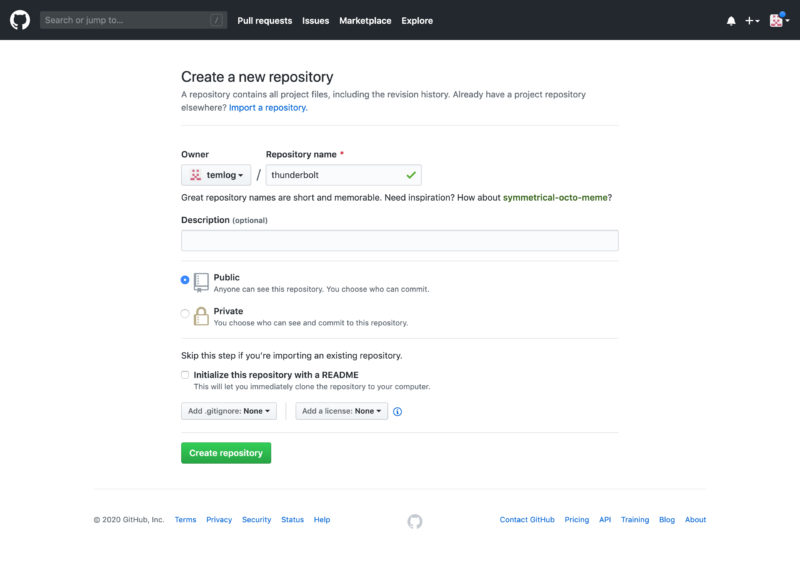Click into the Repository name field
Image resolution: width=800 pixels, height=561 pixels.
[343, 175]
